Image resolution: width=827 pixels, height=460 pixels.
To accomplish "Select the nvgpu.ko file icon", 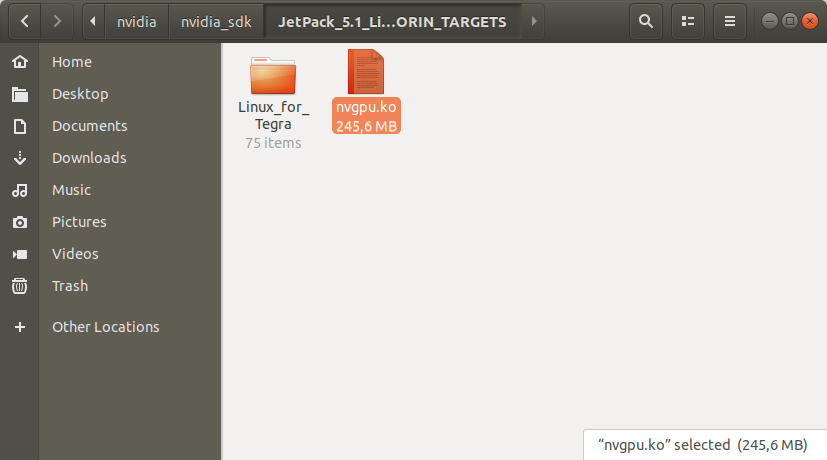I will point(366,72).
